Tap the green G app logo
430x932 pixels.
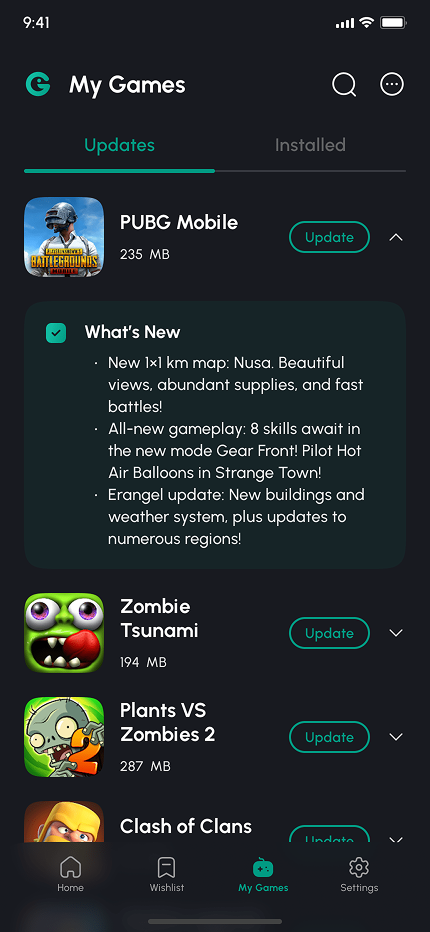[x=38, y=84]
